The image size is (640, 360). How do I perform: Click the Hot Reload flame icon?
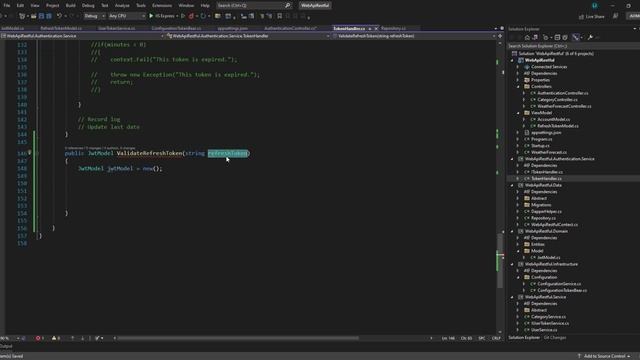[x=191, y=16]
